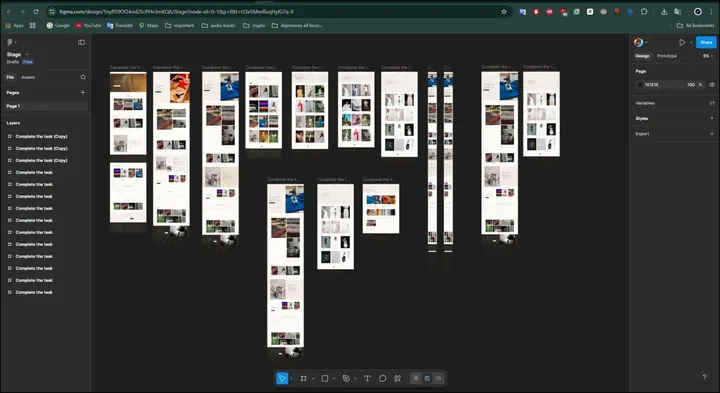Open the Google bookmark
720x393 pixels.
58,25
